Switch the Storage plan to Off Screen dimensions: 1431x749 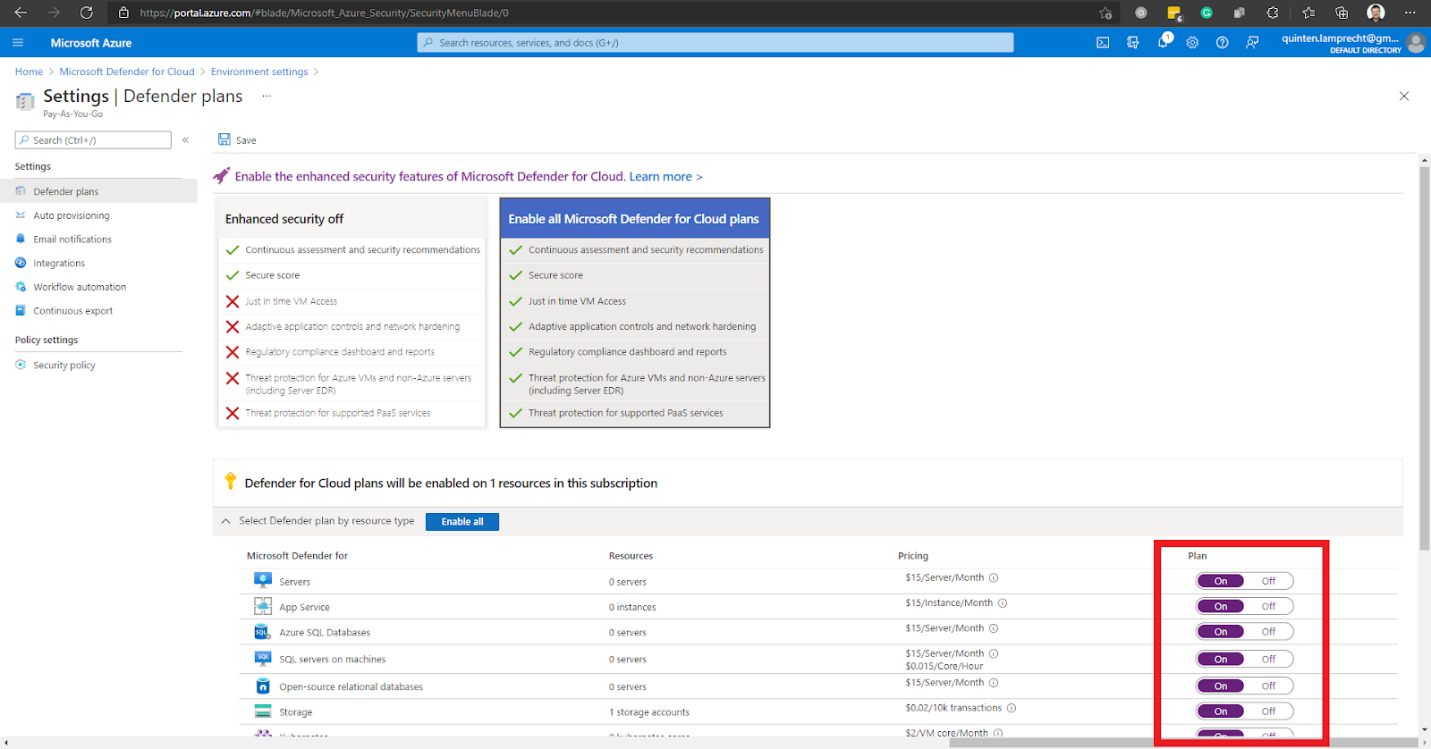coord(1268,711)
